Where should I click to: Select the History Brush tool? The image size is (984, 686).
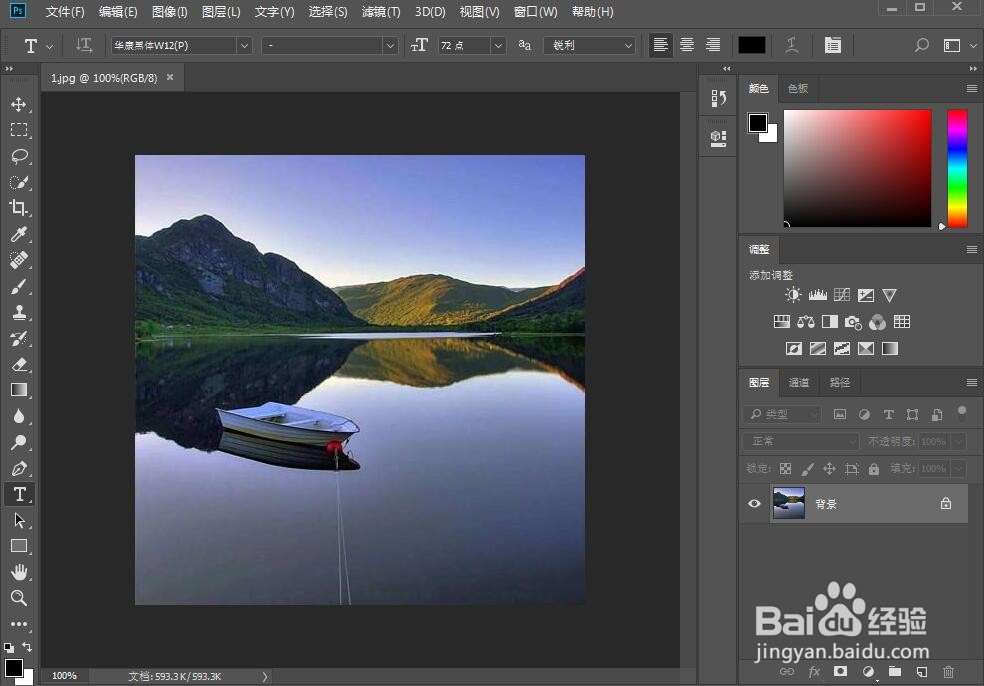click(x=19, y=338)
